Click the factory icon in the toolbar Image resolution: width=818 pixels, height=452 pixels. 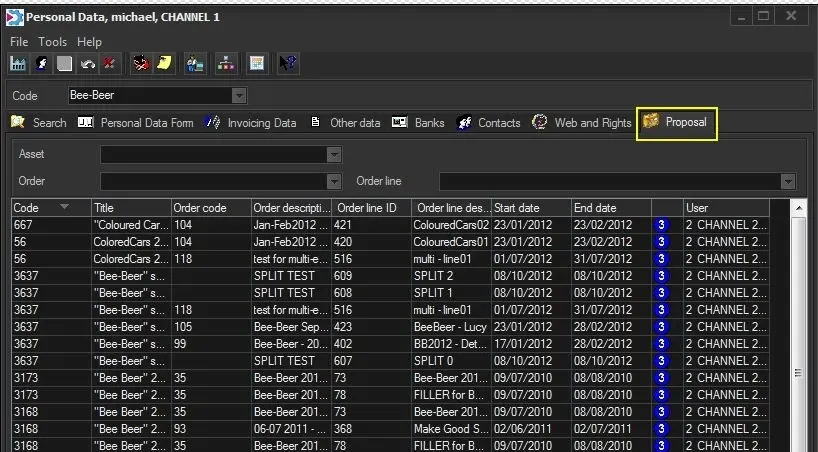point(18,64)
